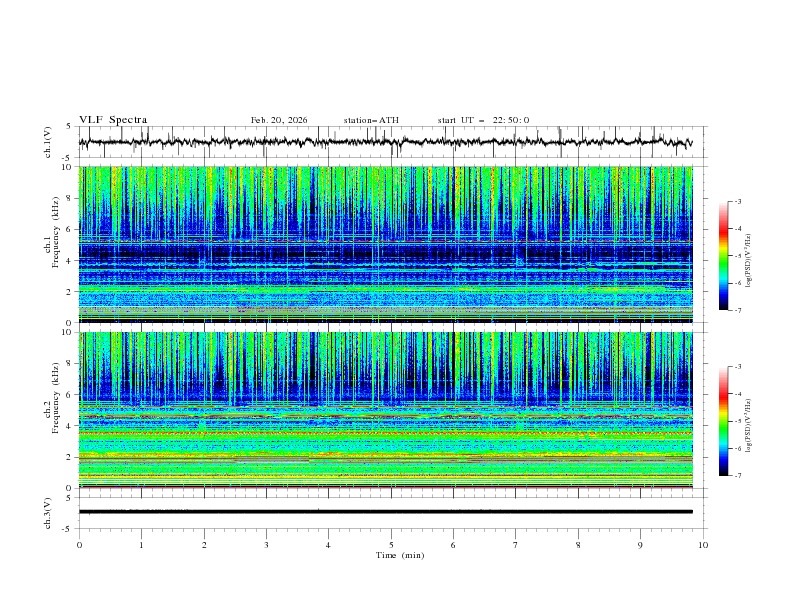The width and height of the screenshot is (792, 612).
Task: Click the ch.3 flat black voltage trace
Action: pyautogui.click(x=385, y=512)
